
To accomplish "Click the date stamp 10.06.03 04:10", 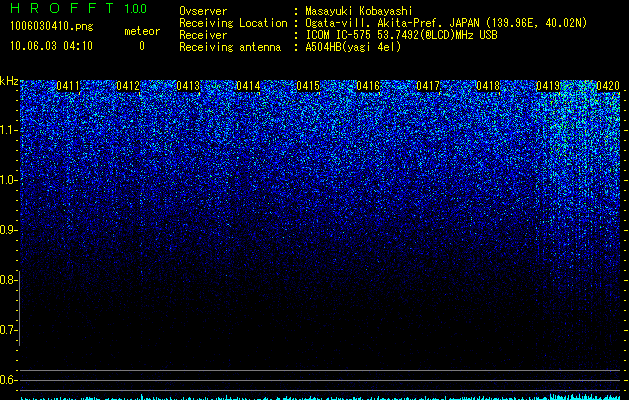I will [51, 46].
